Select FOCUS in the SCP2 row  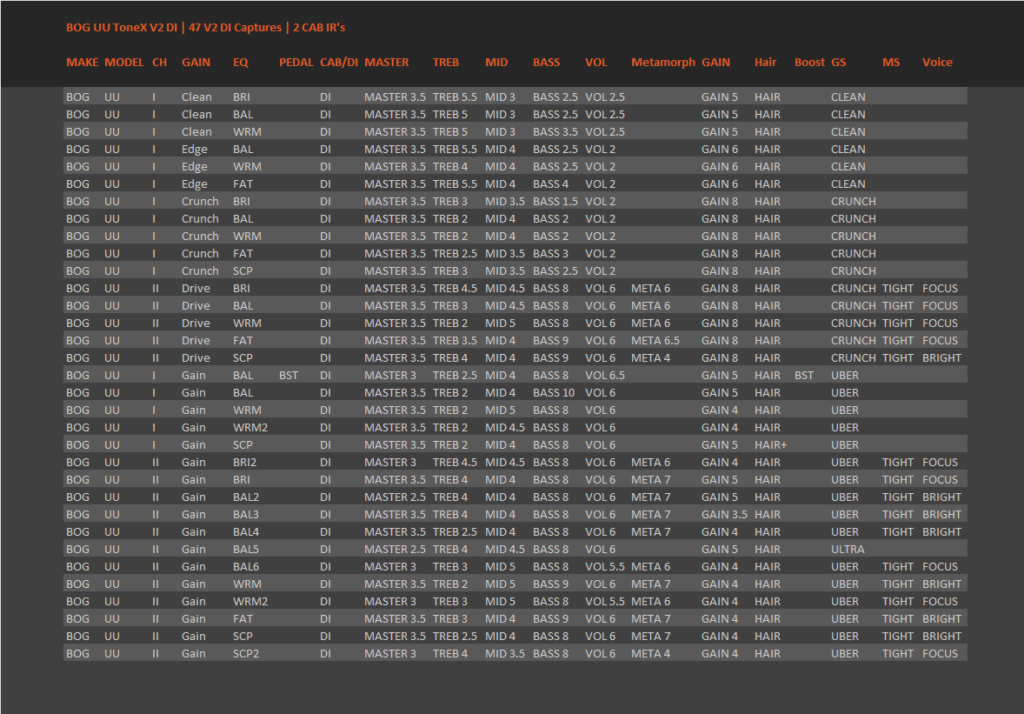point(940,654)
